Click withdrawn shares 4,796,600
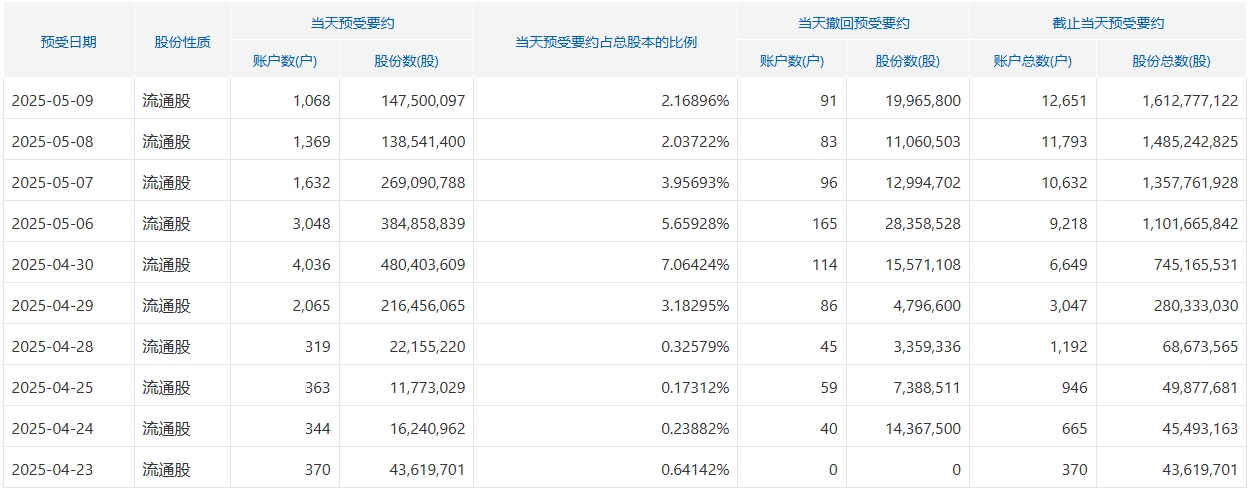Viewport: 1253px width, 495px height. pos(929,306)
